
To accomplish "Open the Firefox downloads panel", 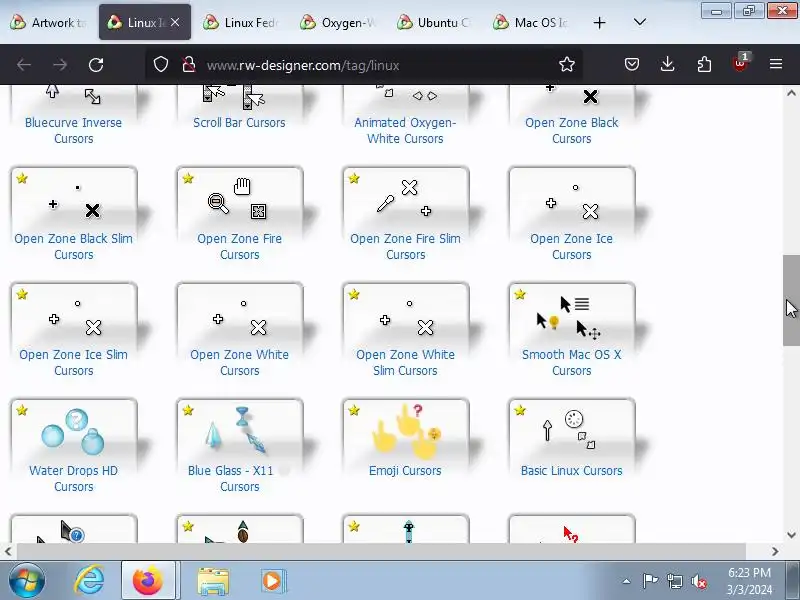I will [x=667, y=64].
